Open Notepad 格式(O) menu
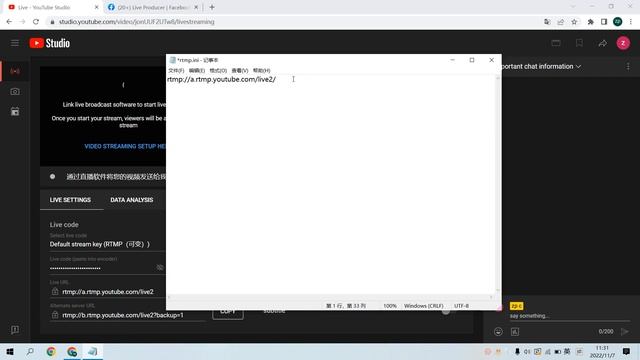The image size is (640, 360). pyautogui.click(x=218, y=71)
